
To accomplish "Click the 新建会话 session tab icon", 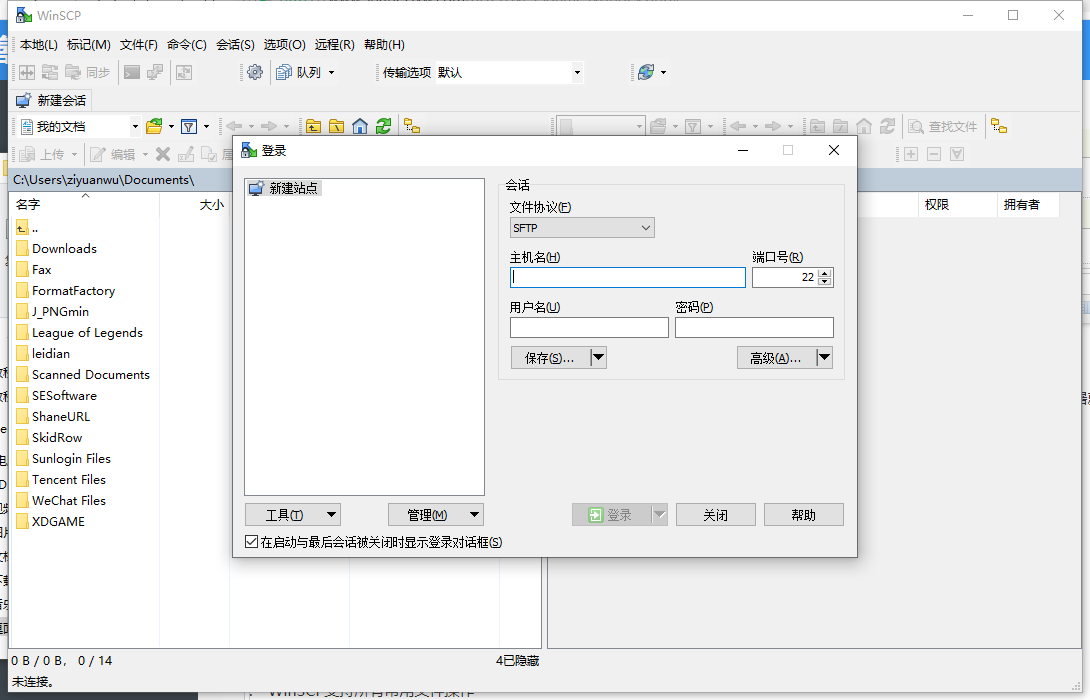I will pyautogui.click(x=24, y=100).
